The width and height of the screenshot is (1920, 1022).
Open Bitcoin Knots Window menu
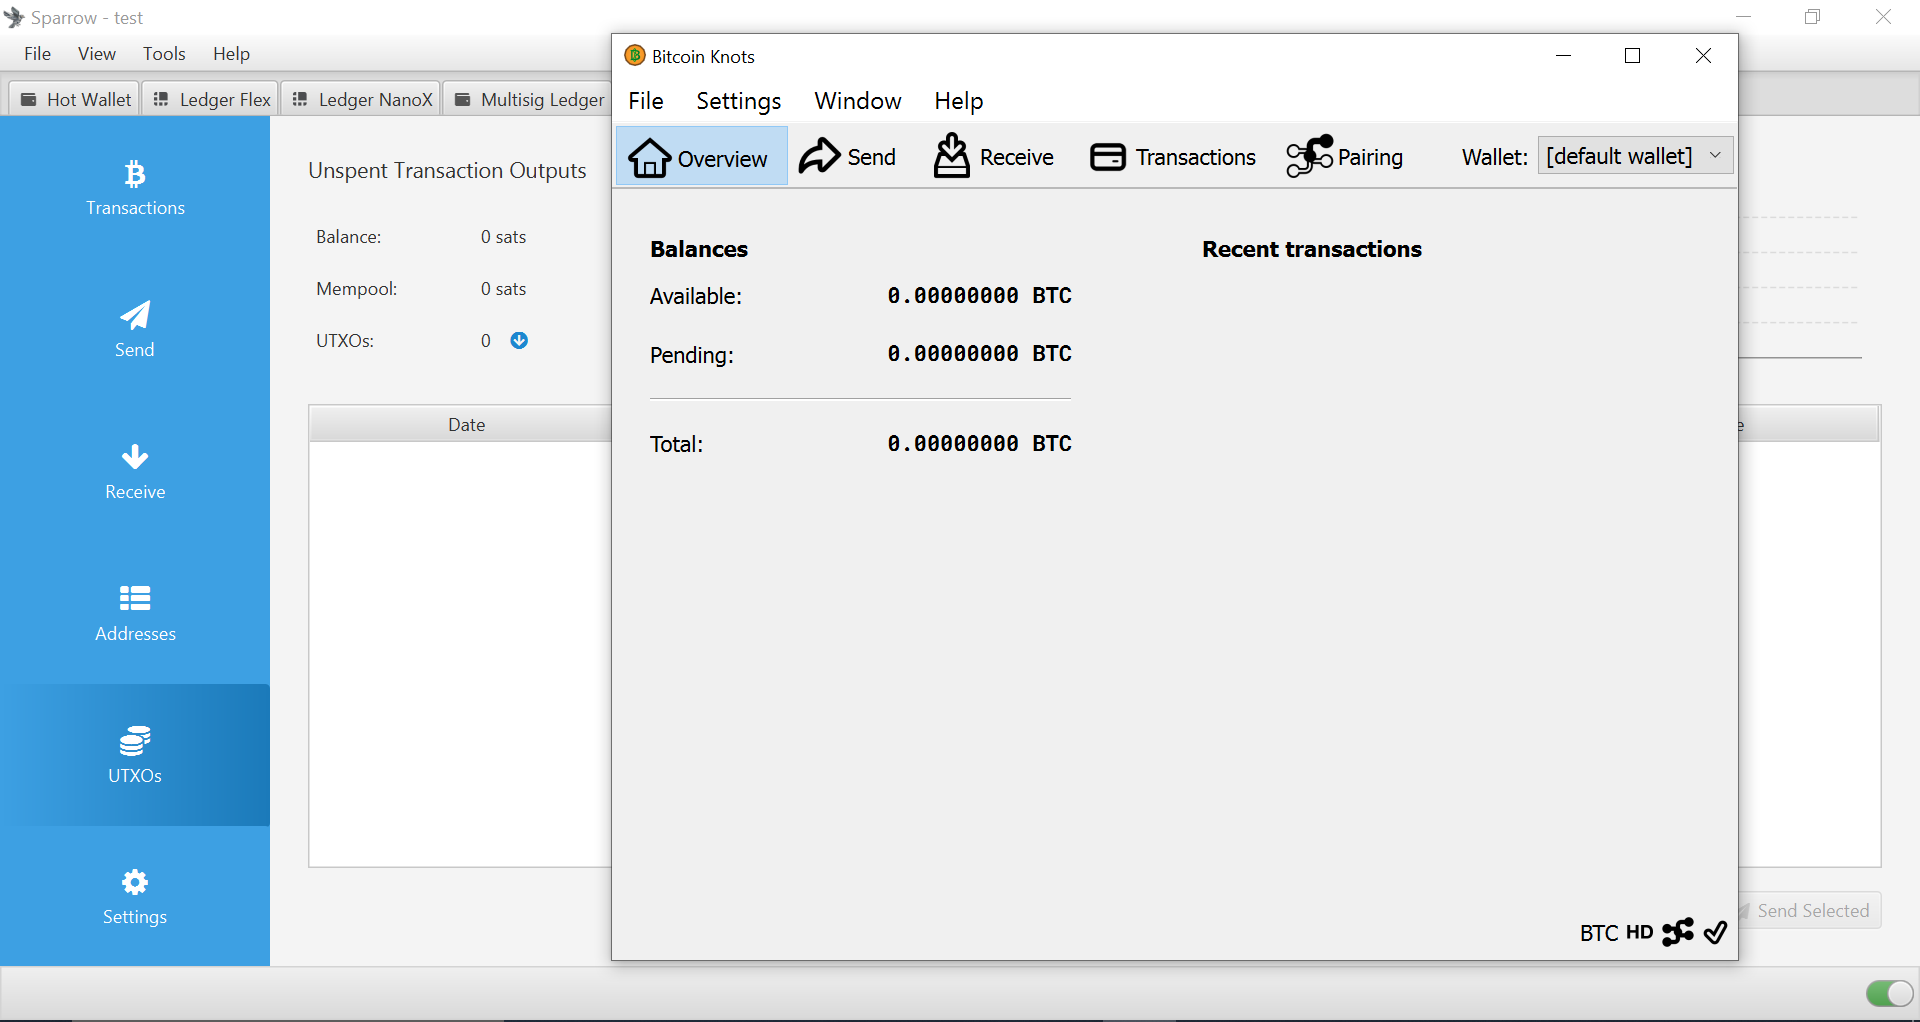[x=858, y=101]
